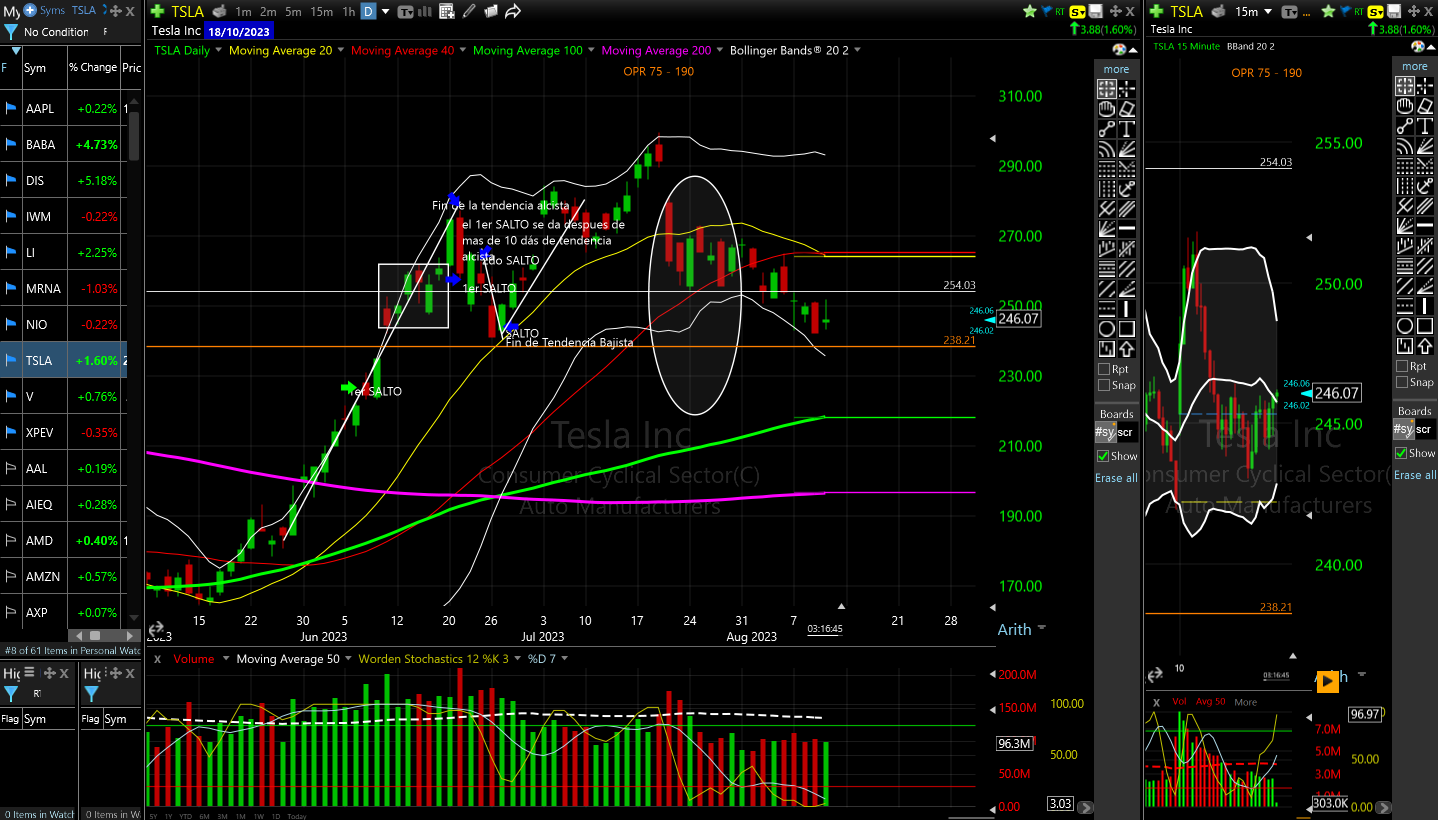Open the Arith scale dropdown

pos(1041,628)
